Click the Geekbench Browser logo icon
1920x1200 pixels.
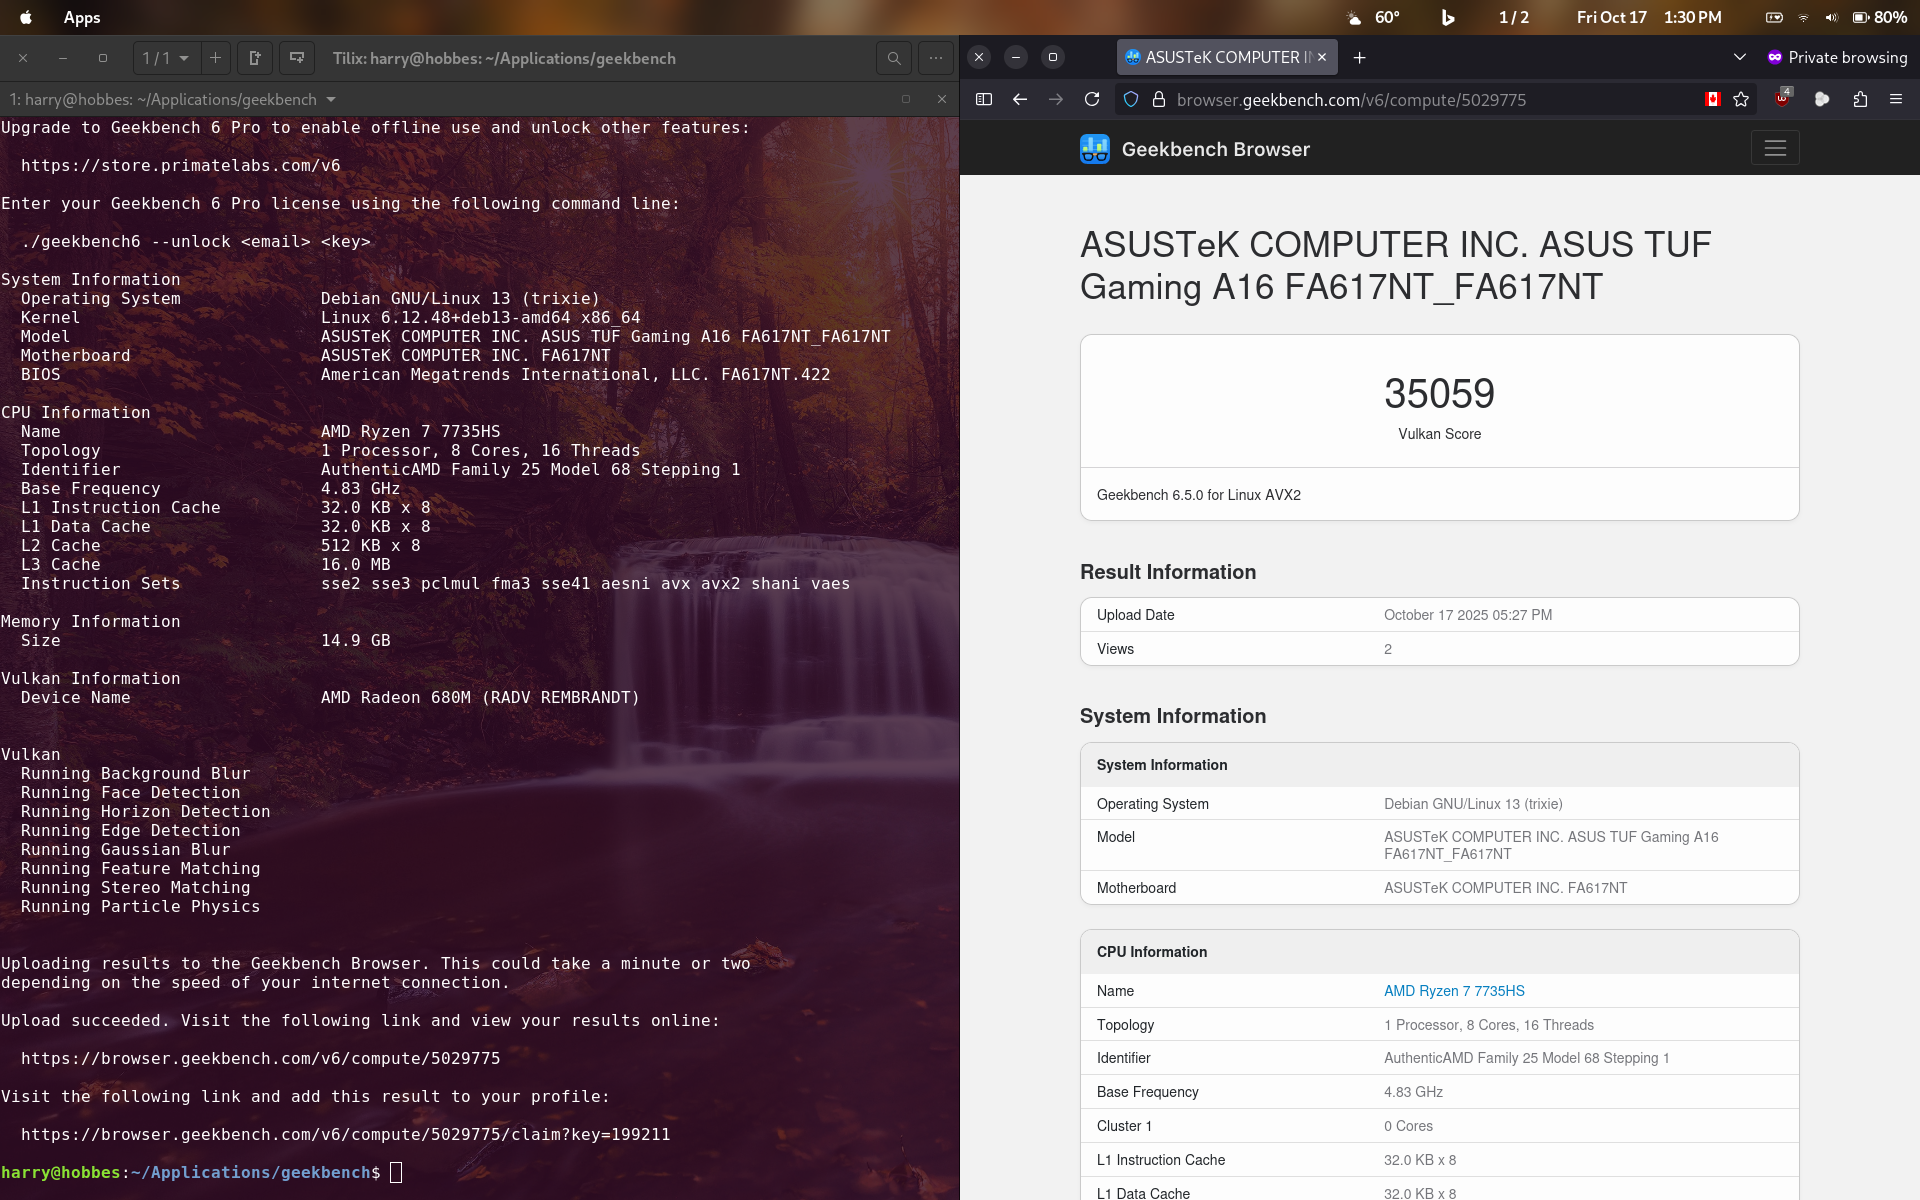[x=1095, y=149]
